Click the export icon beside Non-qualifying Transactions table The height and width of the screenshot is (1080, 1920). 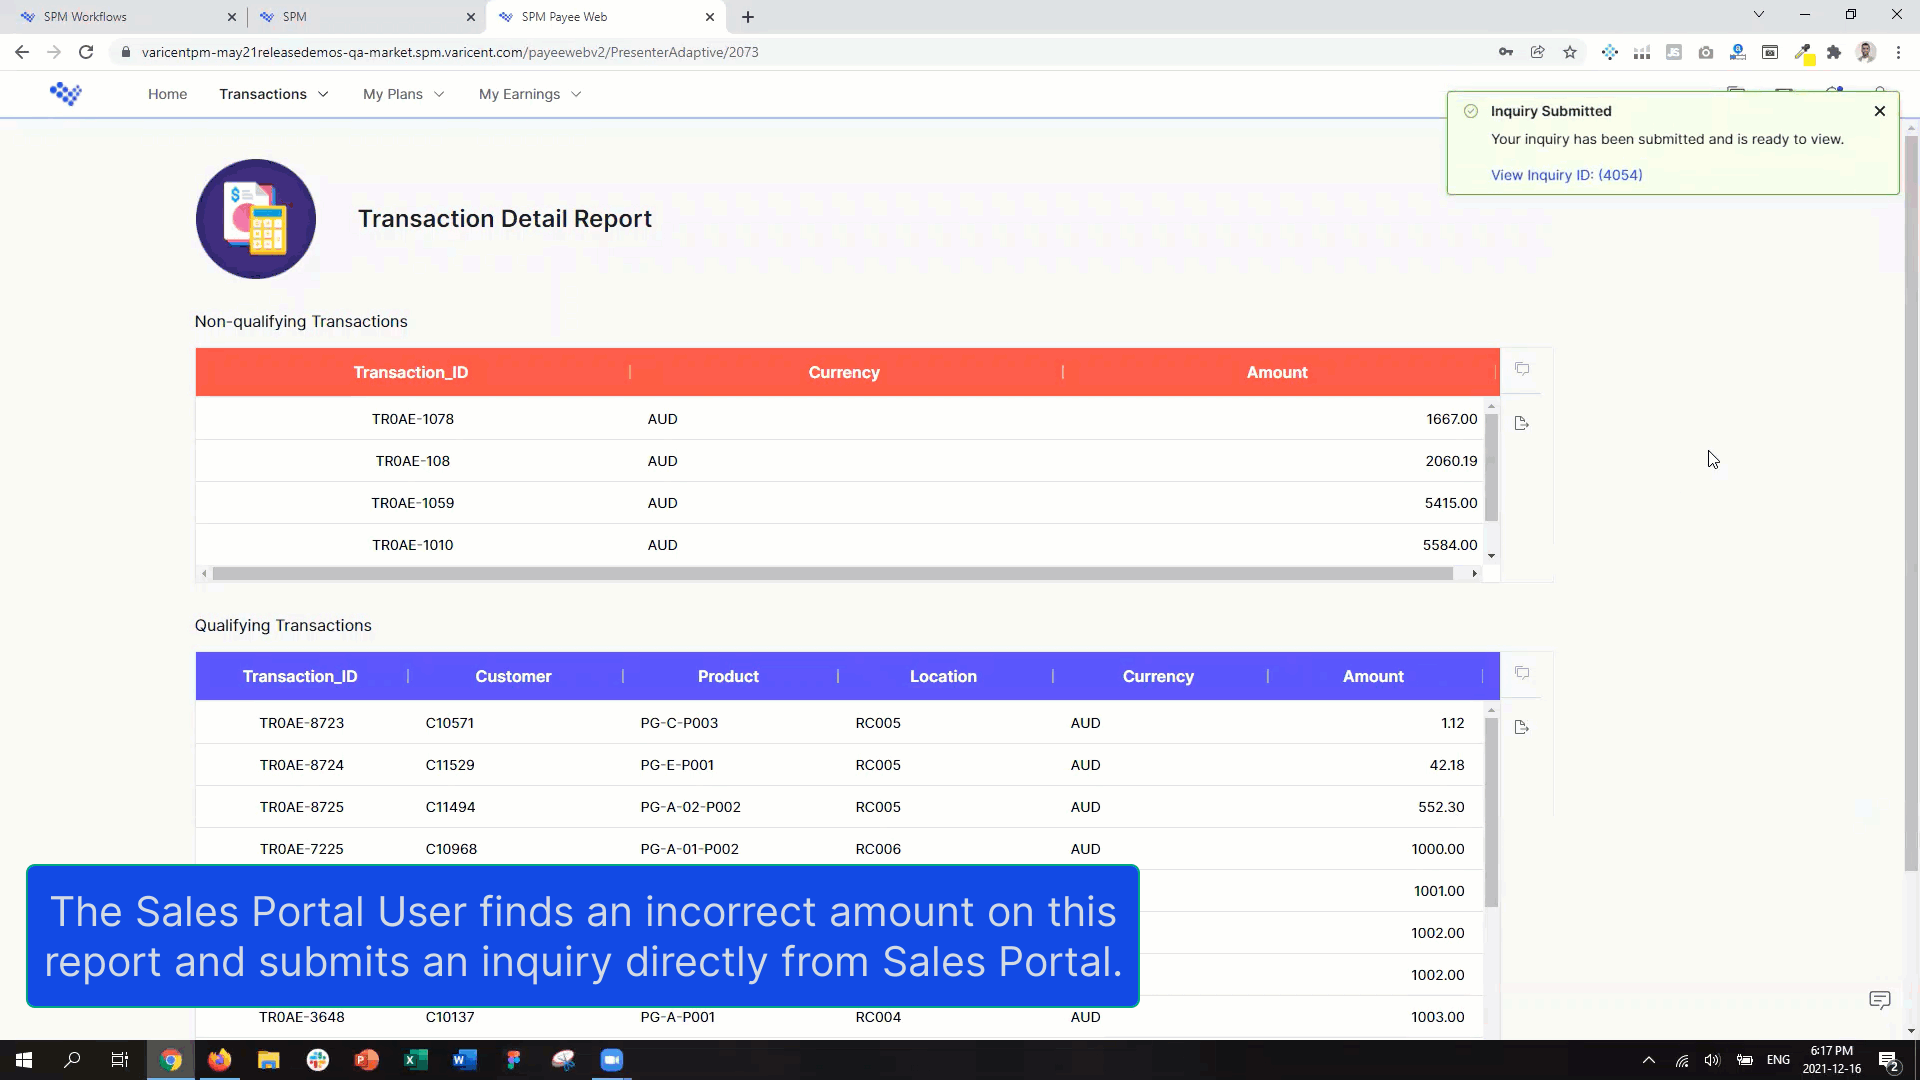click(x=1522, y=423)
